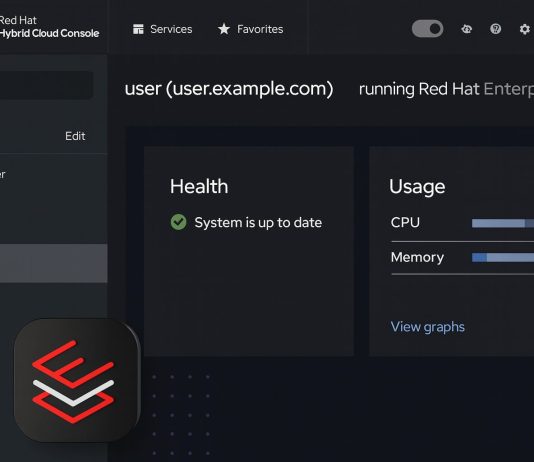Click the Health card title
This screenshot has height=462, width=534.
[199, 187]
